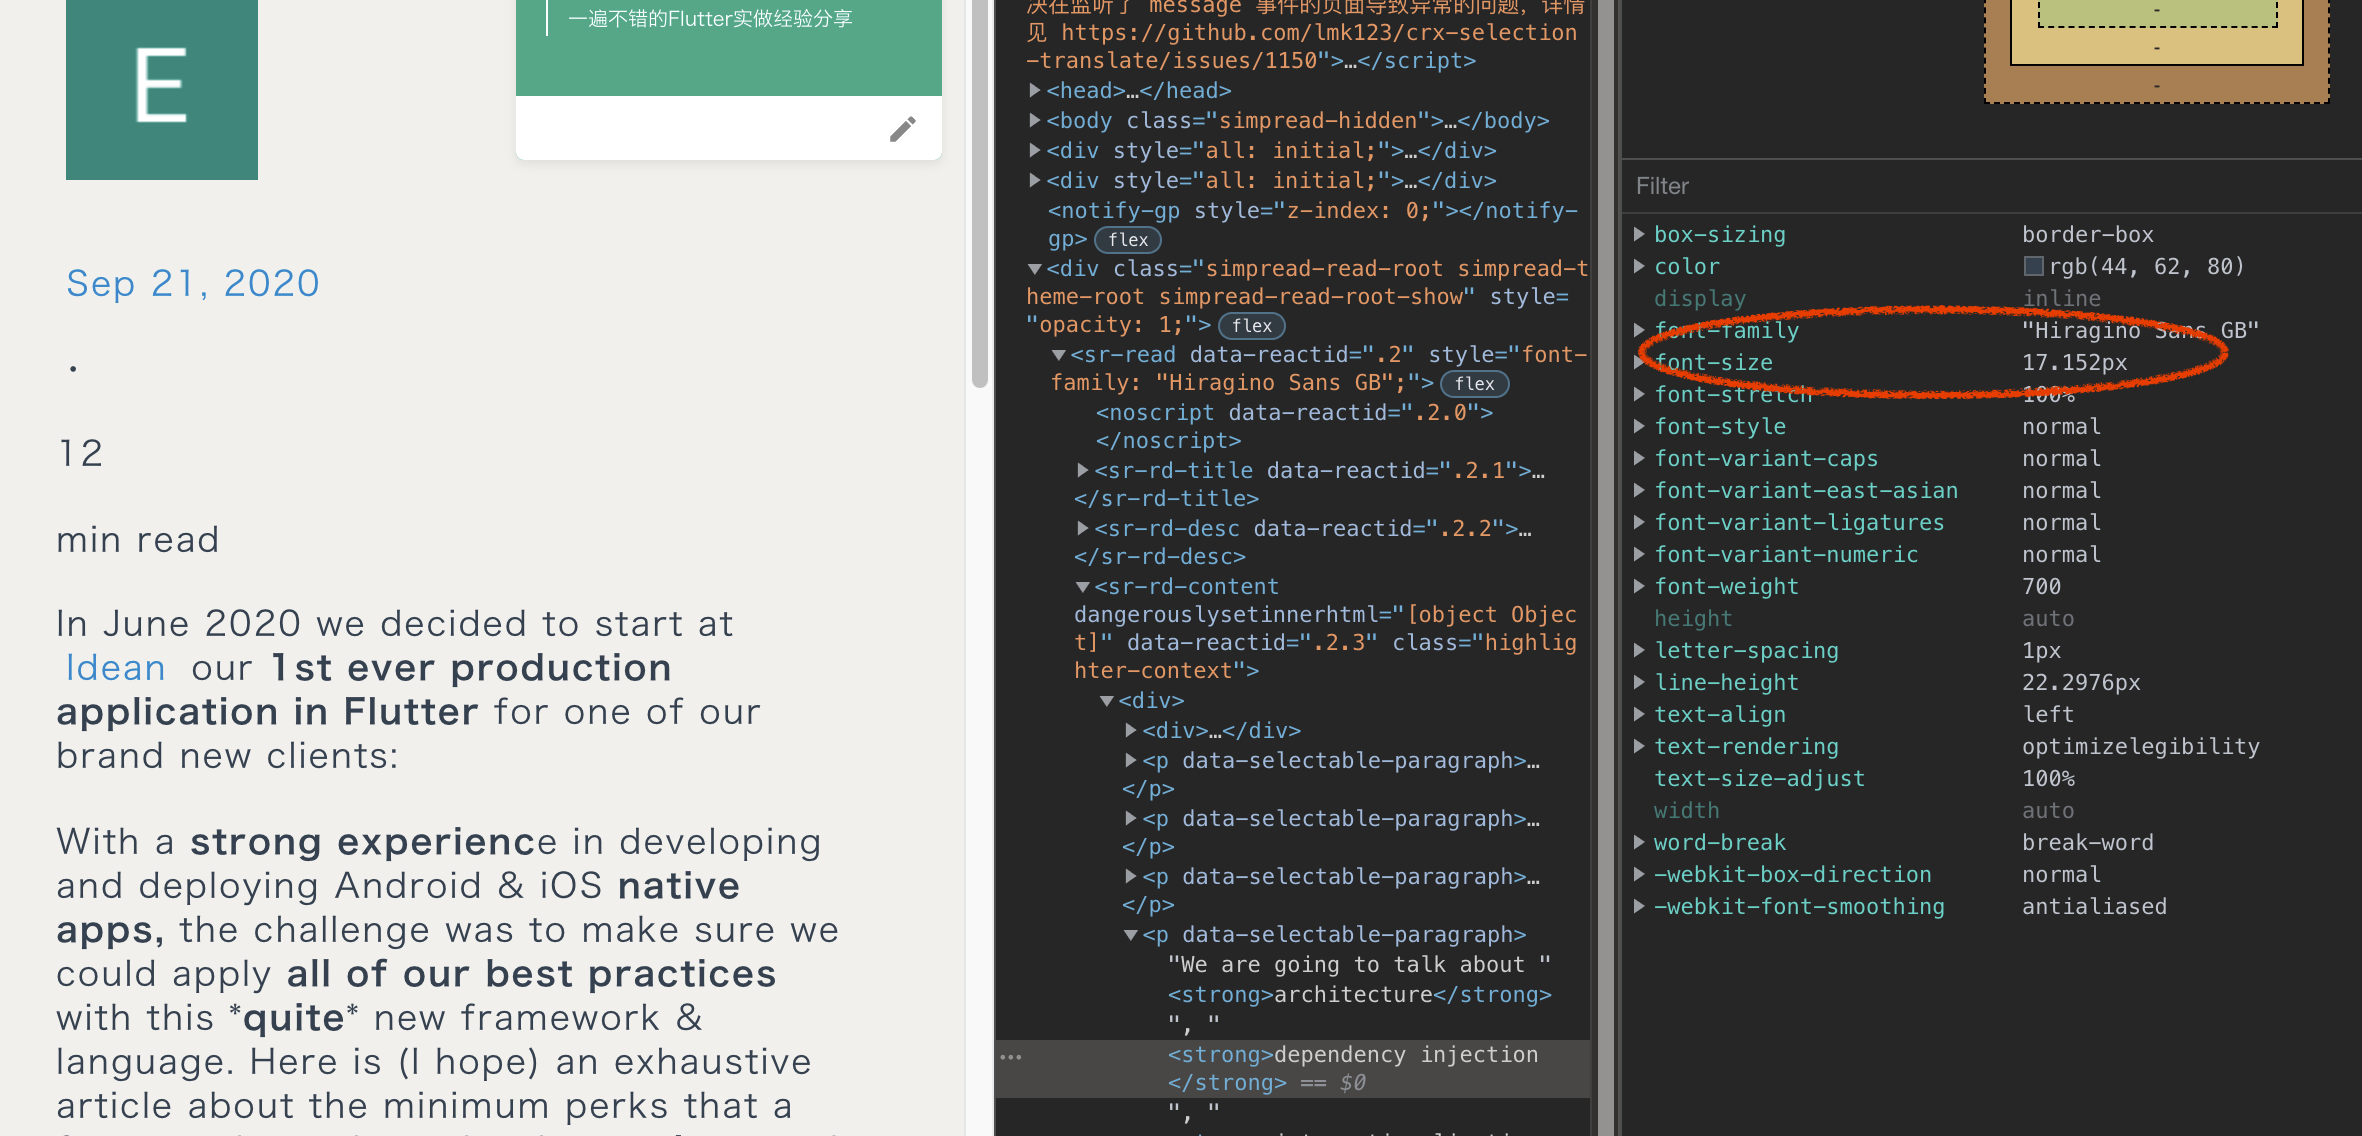Click the page vertical scrollbar thumb

980,190
